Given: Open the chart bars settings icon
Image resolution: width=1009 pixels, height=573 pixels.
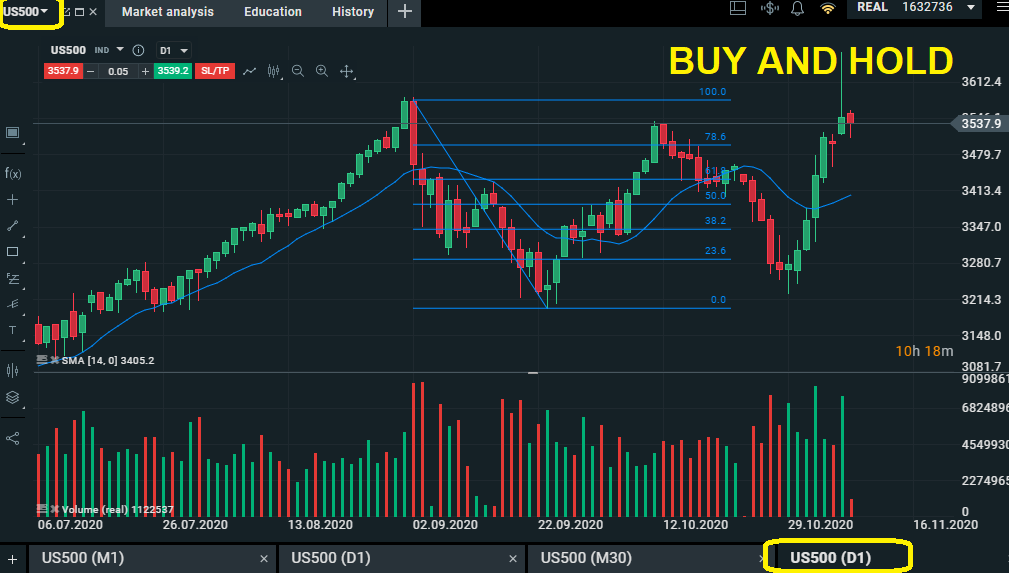Looking at the screenshot, I should (x=12, y=370).
